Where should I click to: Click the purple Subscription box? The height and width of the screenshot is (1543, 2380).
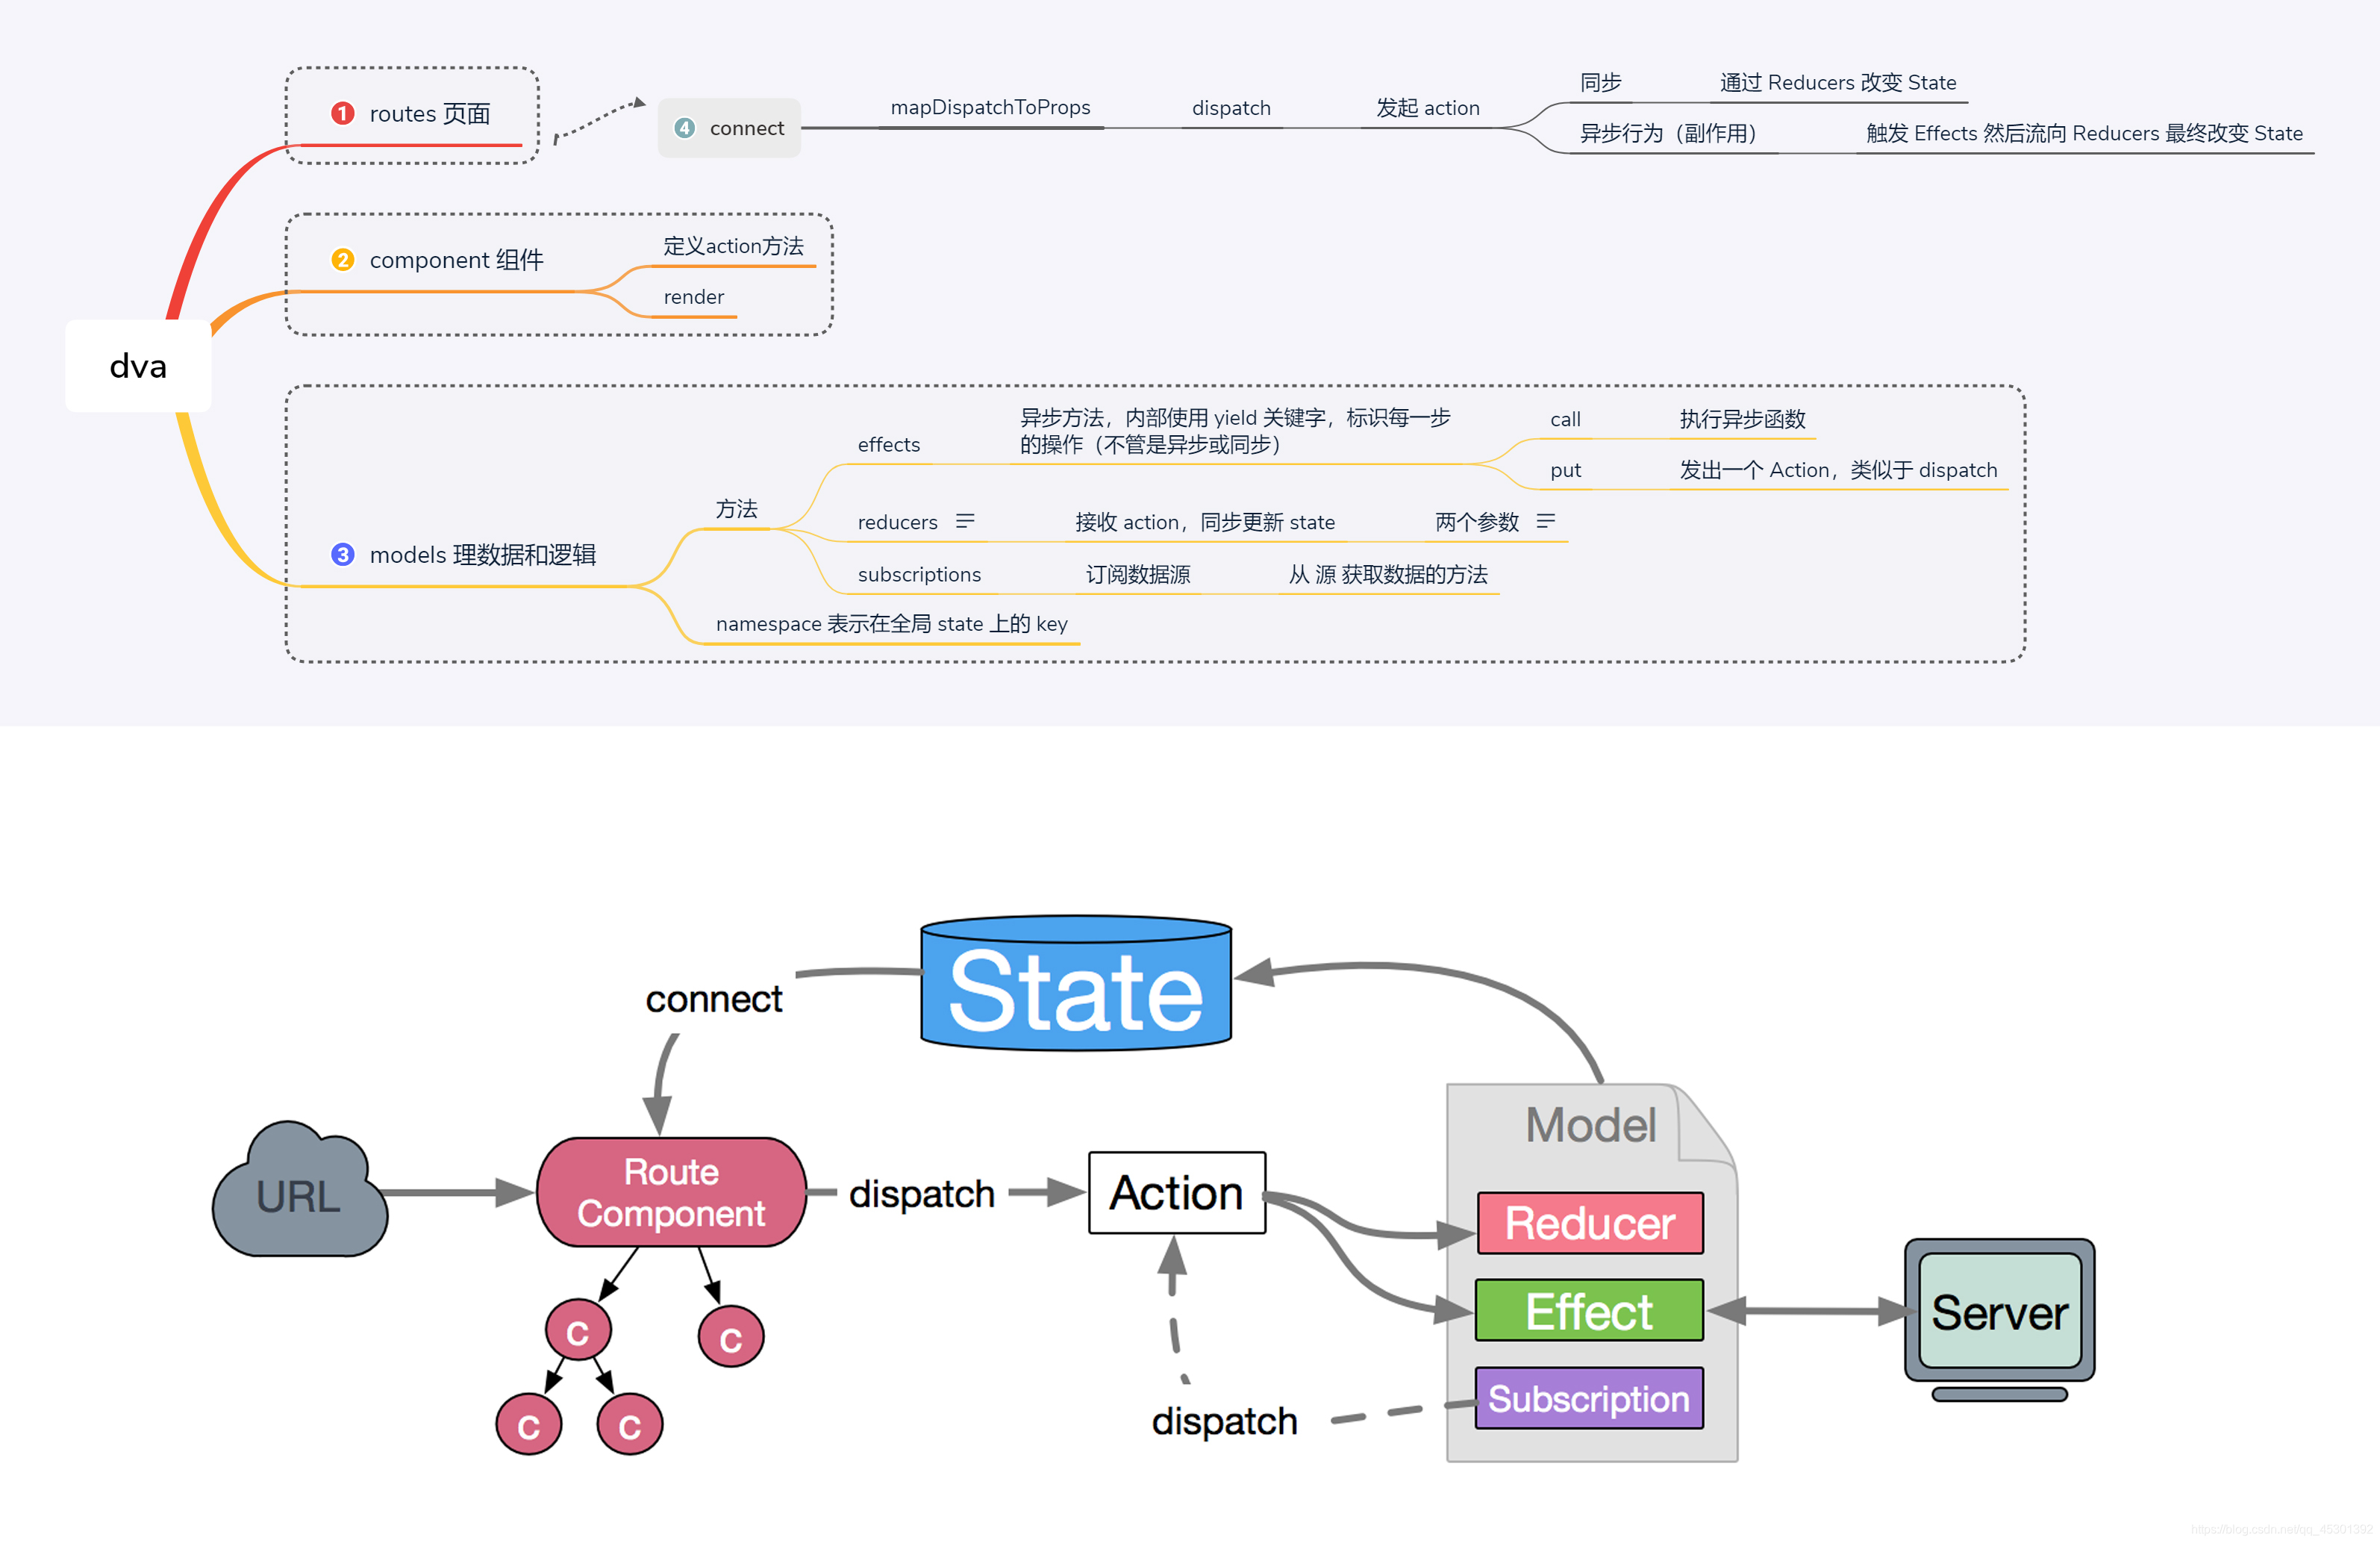pyautogui.click(x=1589, y=1398)
